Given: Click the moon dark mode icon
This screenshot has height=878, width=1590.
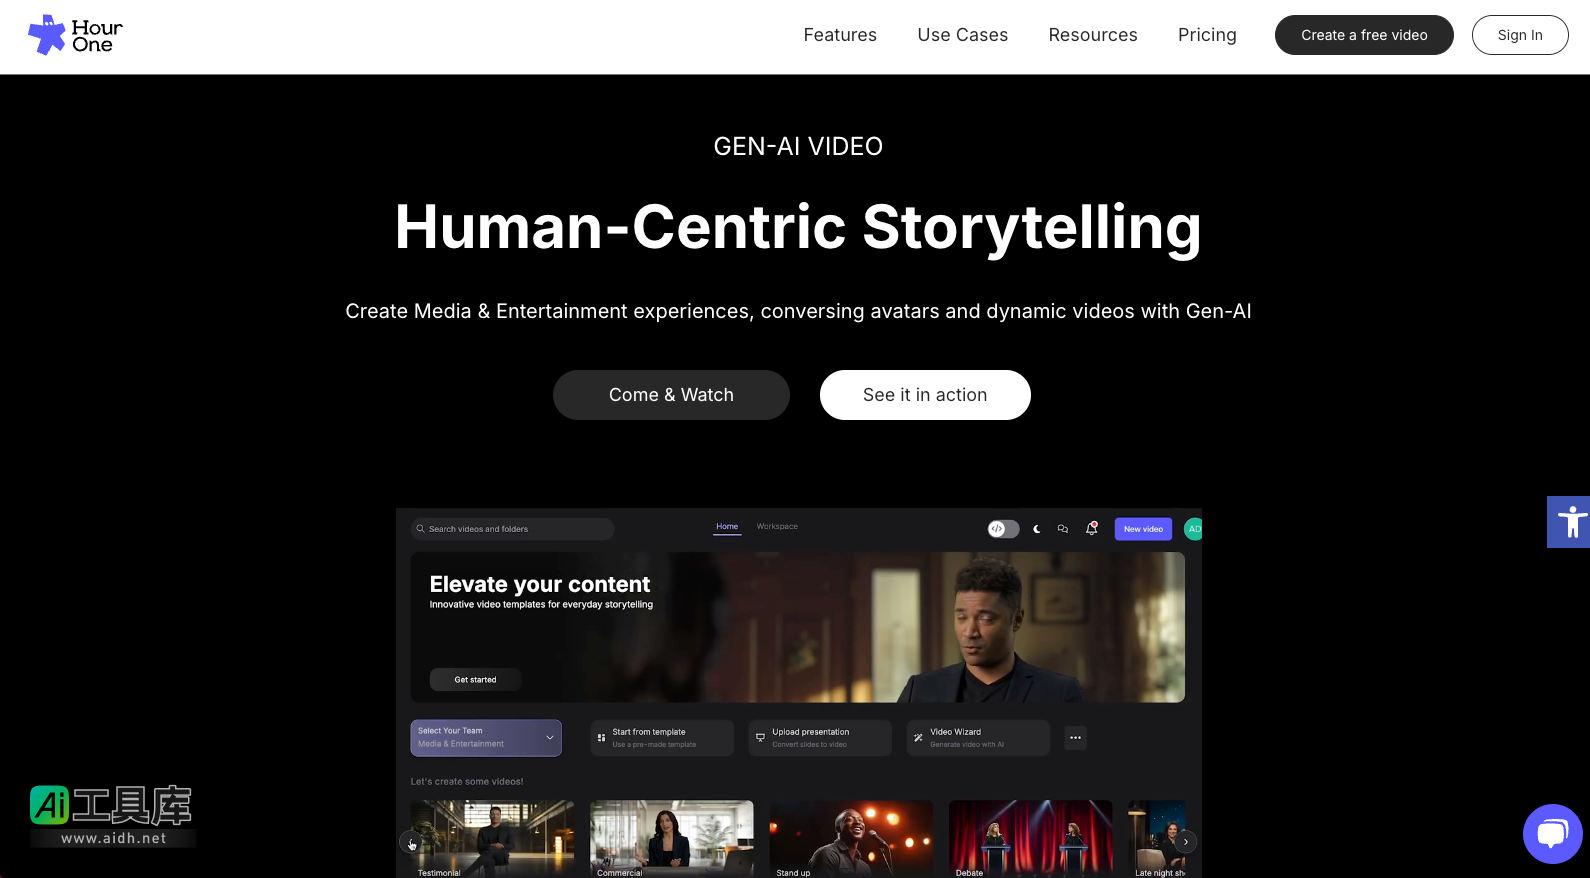Looking at the screenshot, I should point(1037,529).
